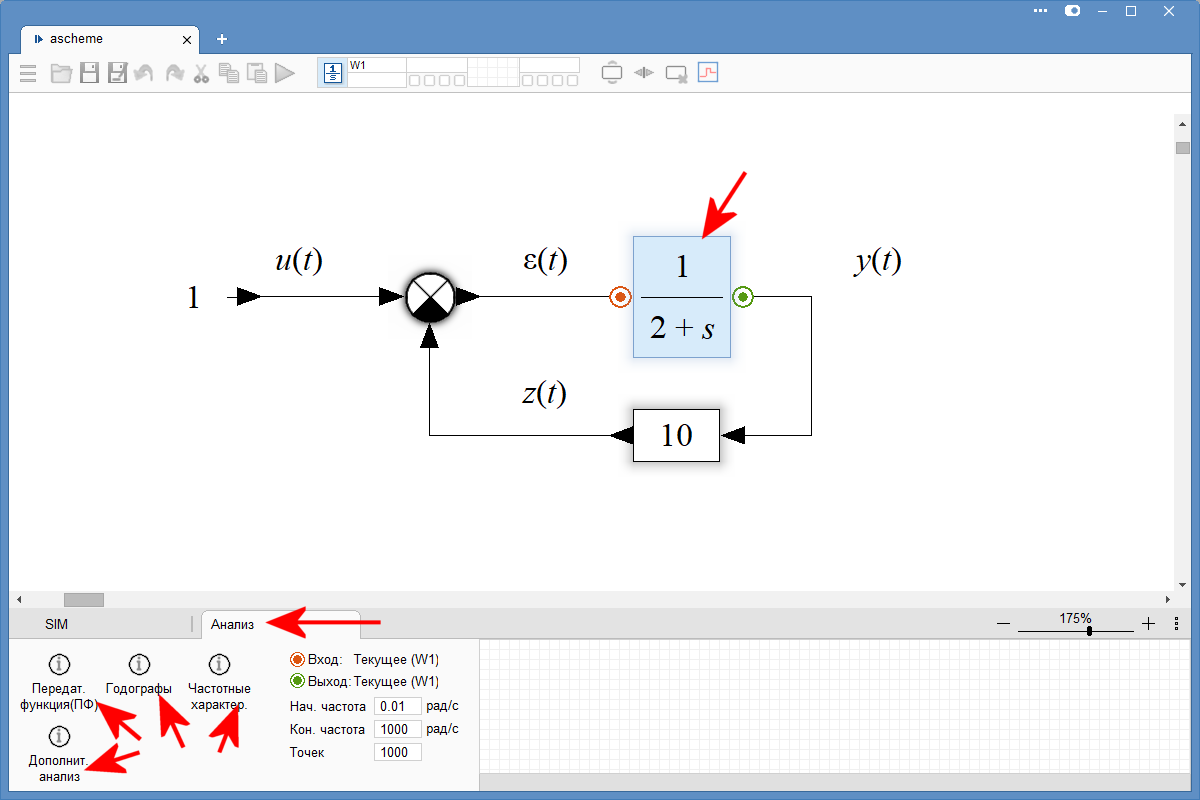
Task: Click the first floppy-disk save icon
Action: coord(89,73)
